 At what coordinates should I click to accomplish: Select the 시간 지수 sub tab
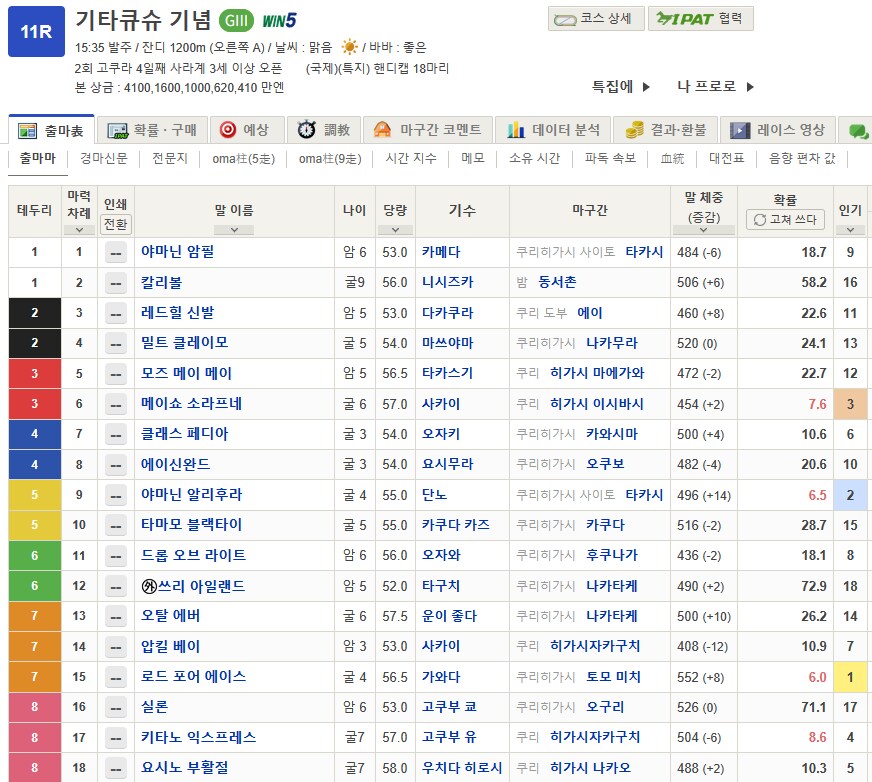click(411, 159)
